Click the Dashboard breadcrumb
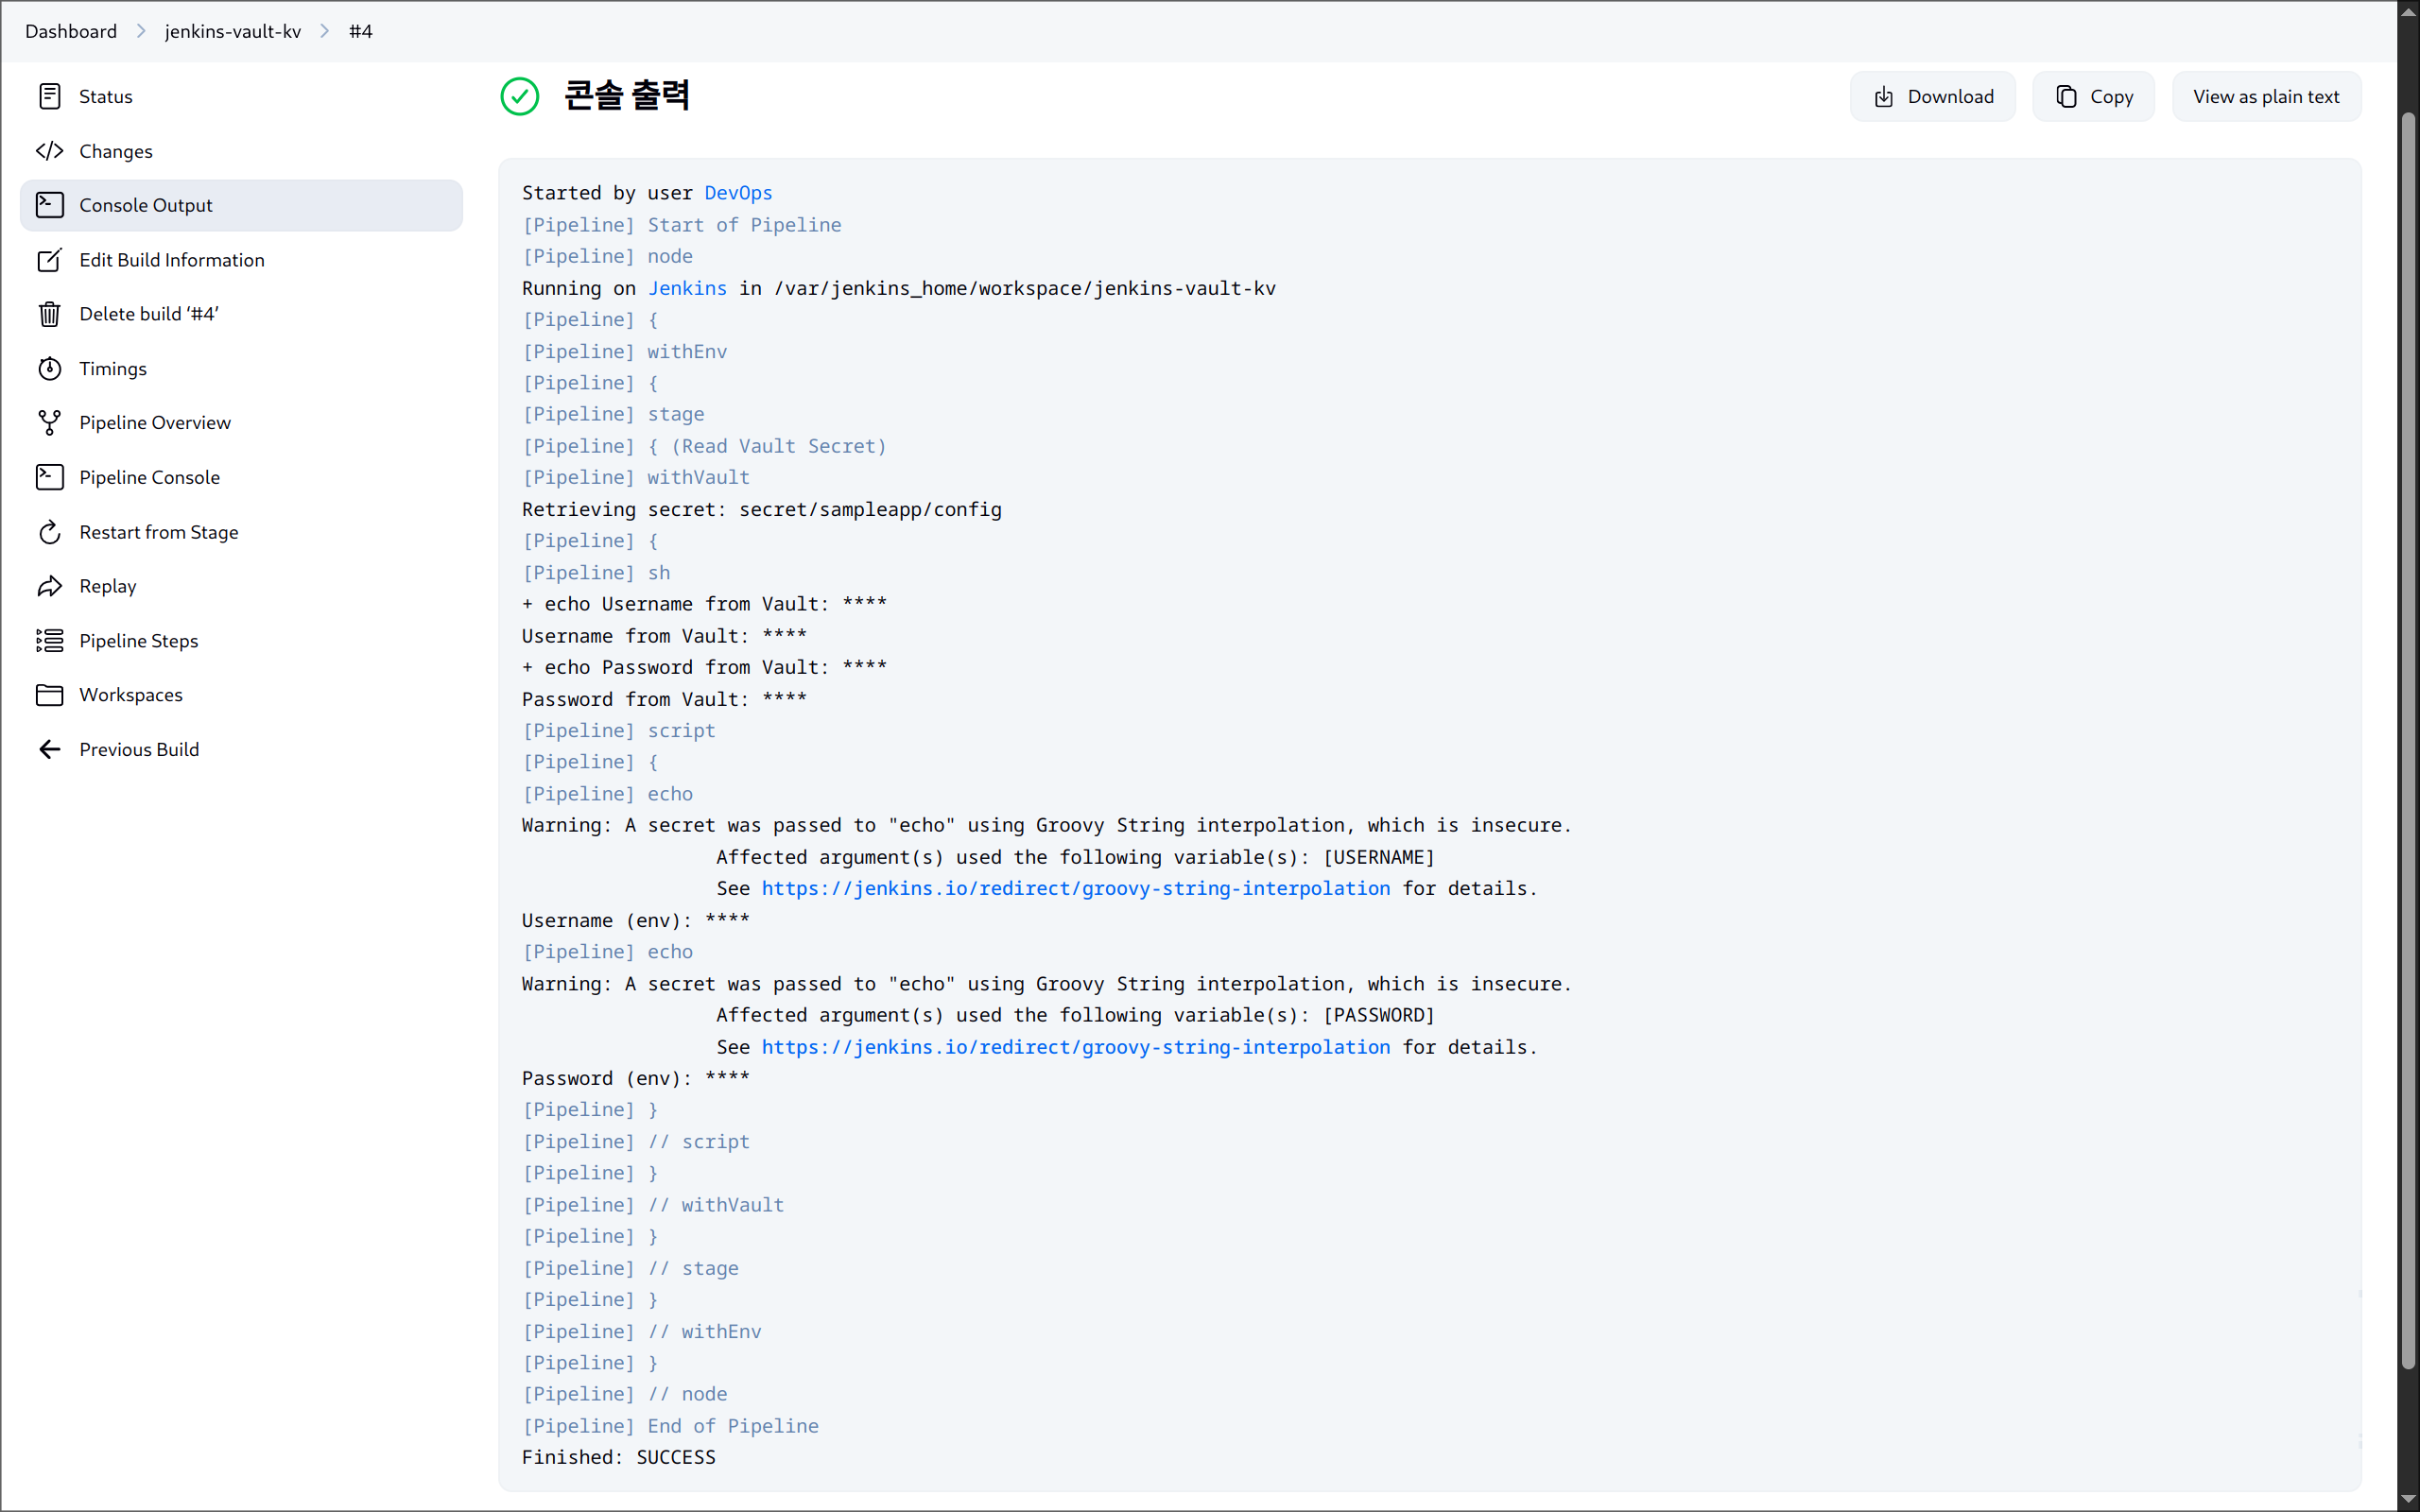 71,31
